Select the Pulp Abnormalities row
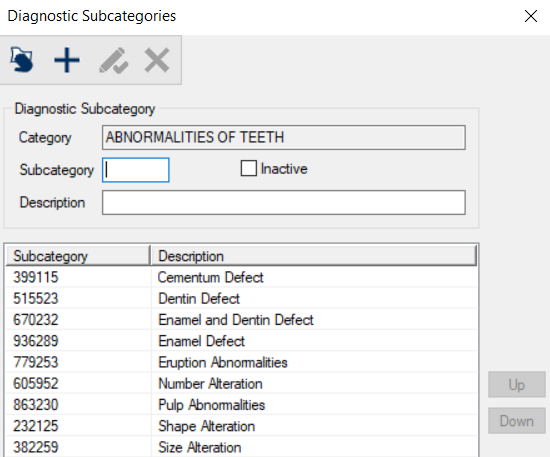Screen dimensions: 550x457 [x=241, y=405]
